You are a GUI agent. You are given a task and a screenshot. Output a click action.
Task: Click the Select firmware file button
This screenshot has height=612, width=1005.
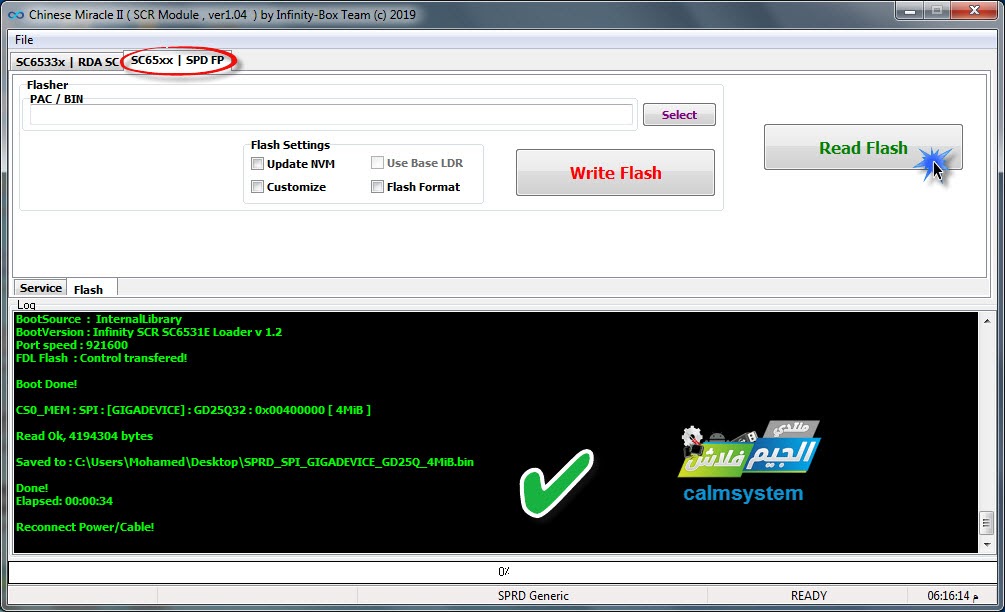(679, 115)
